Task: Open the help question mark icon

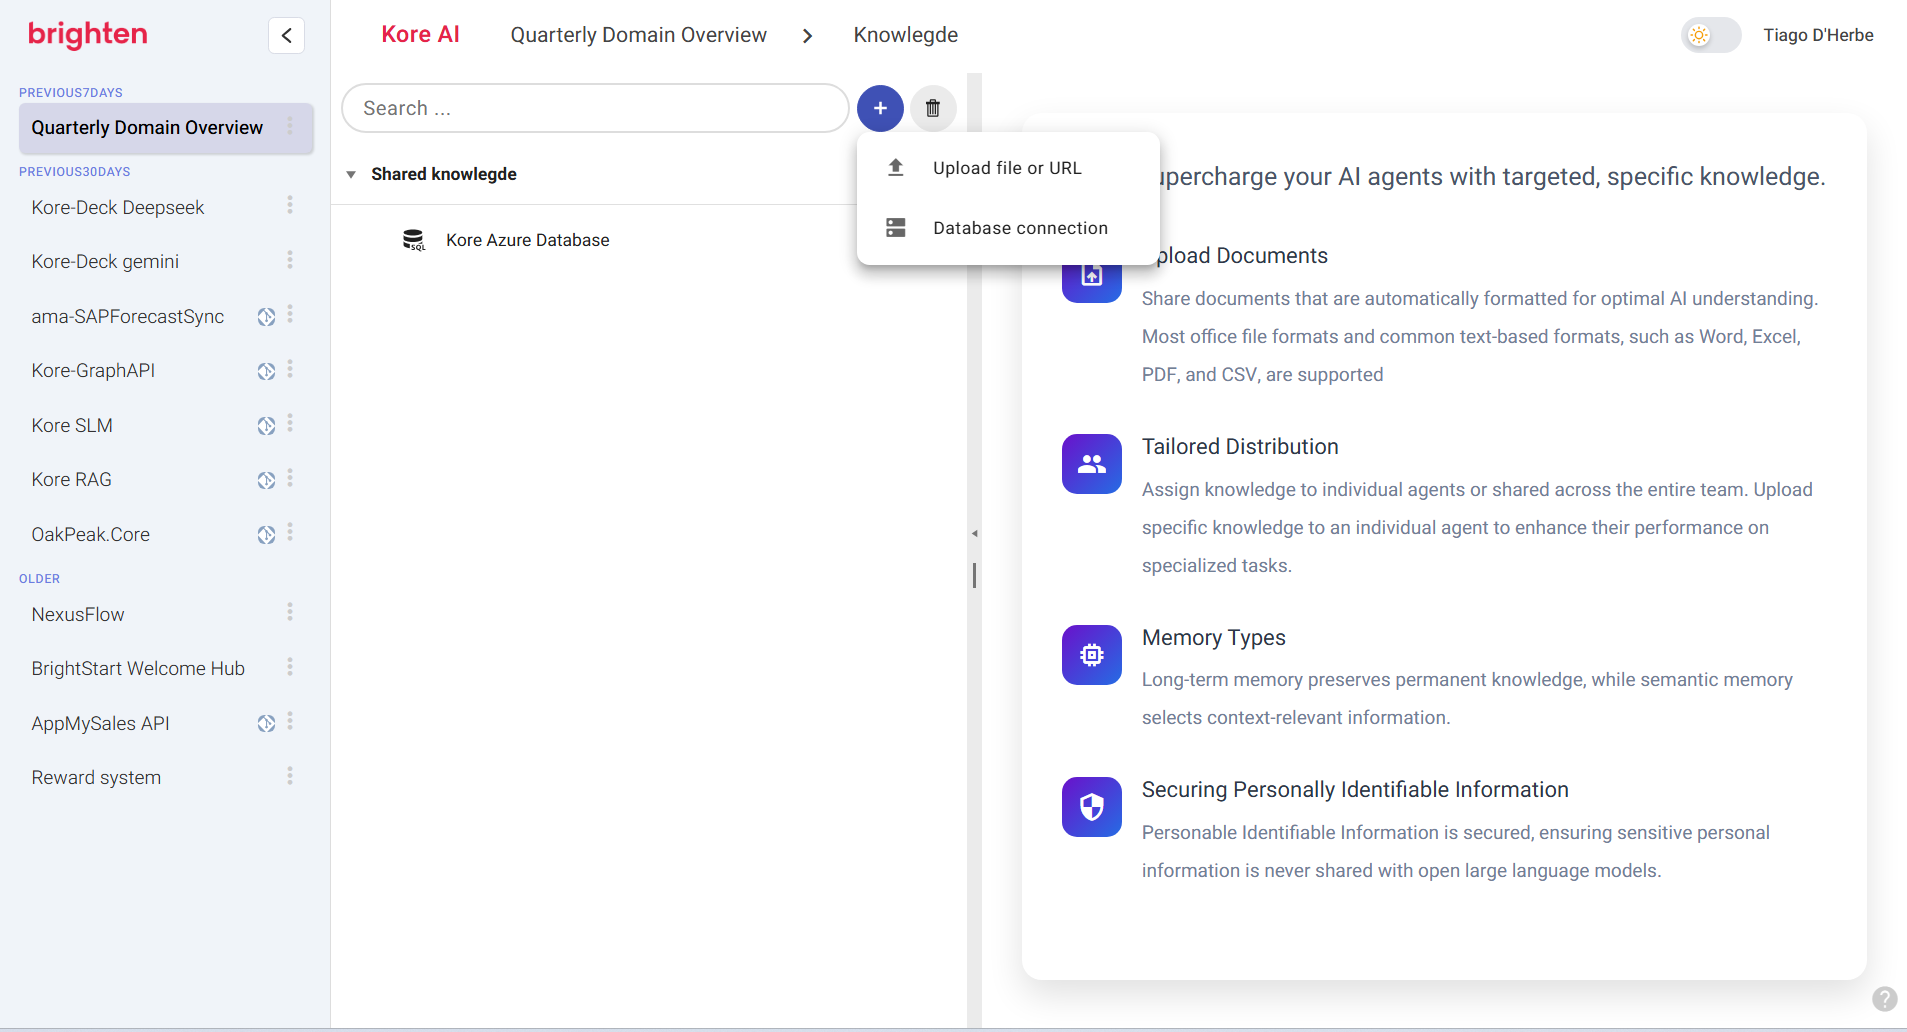Action: [x=1885, y=999]
